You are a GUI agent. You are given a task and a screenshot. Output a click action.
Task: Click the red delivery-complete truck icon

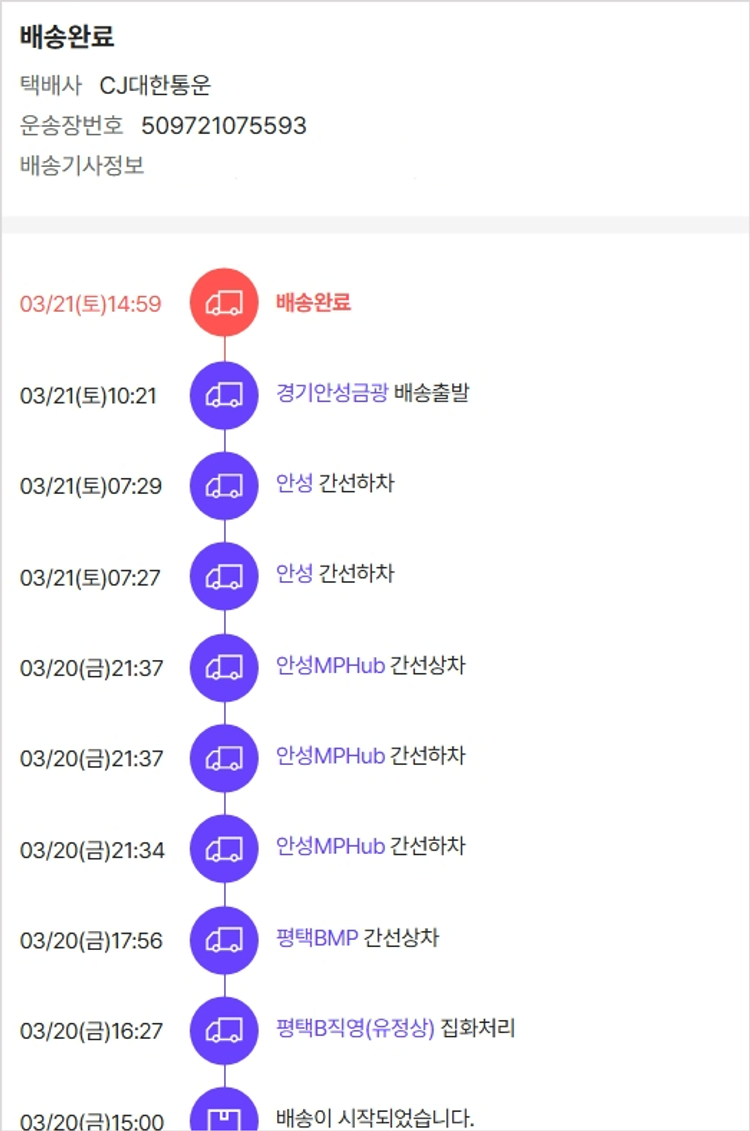click(224, 303)
